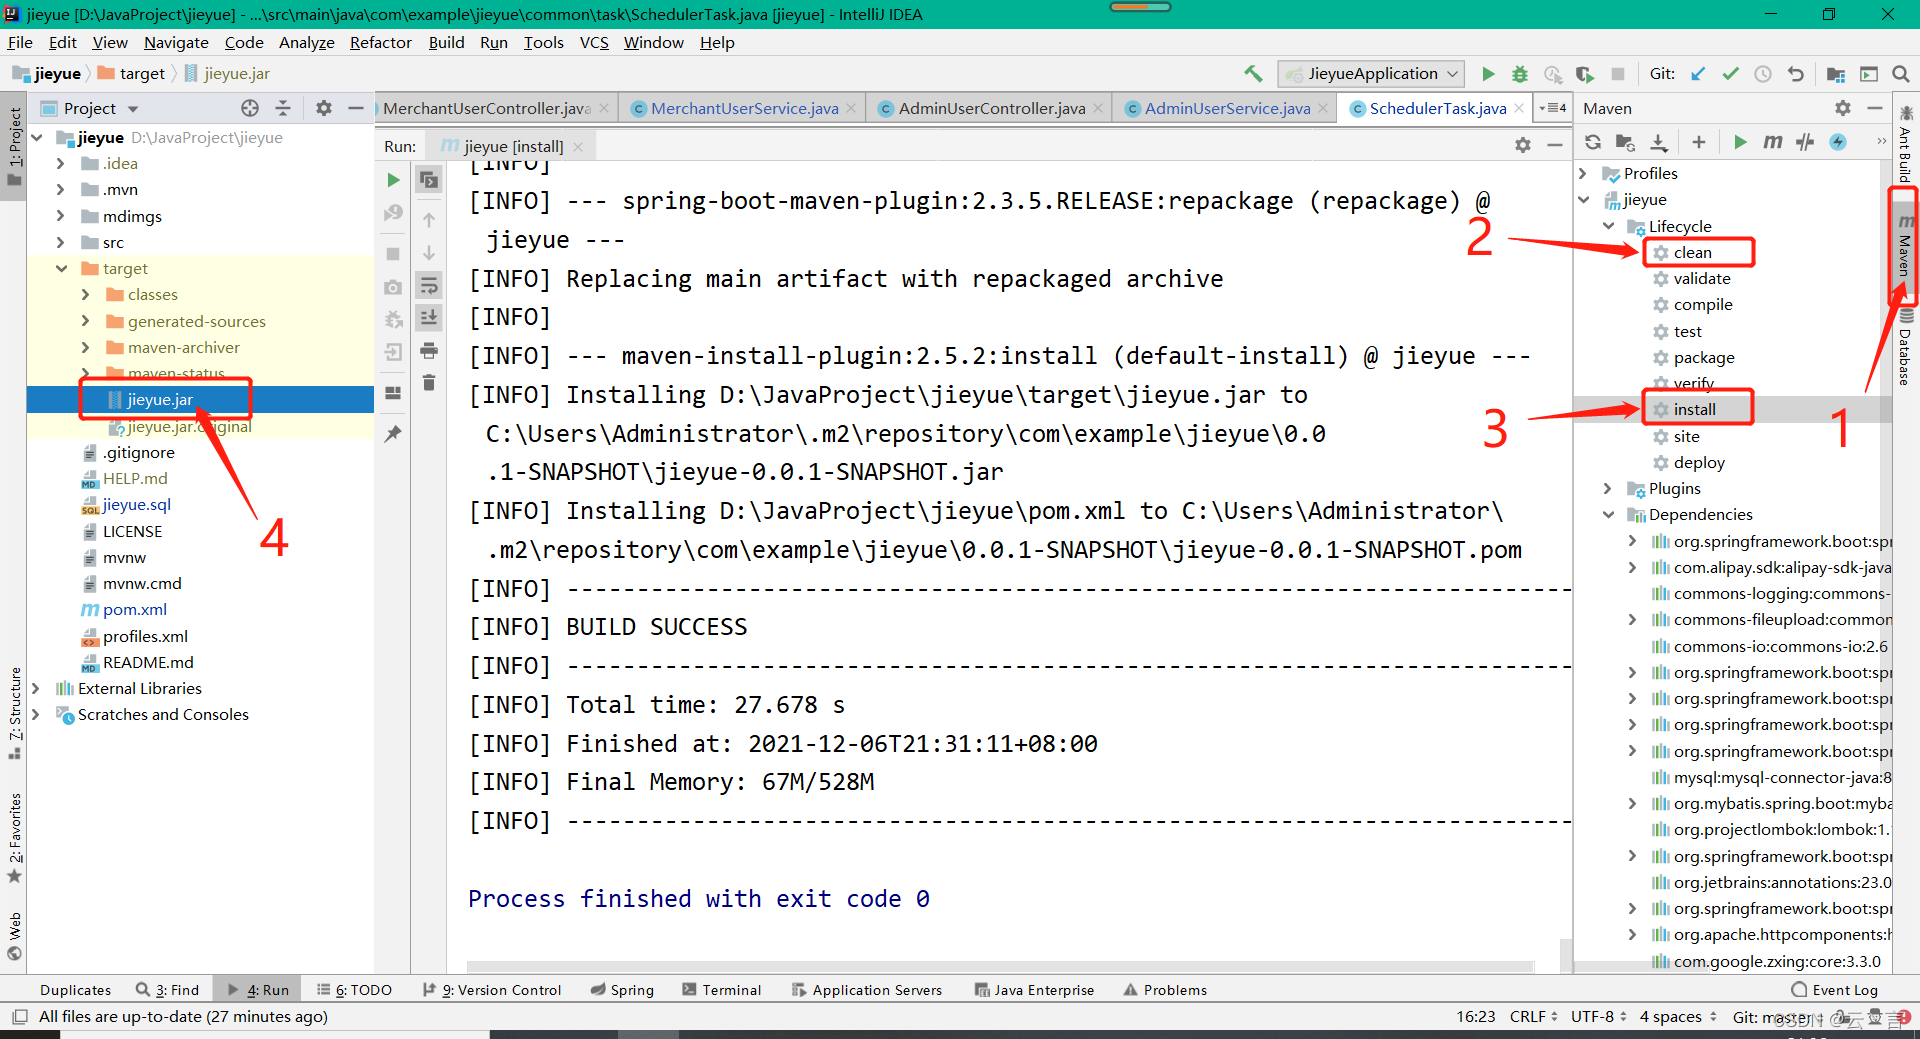The width and height of the screenshot is (1920, 1039).
Task: Expand Maven Profiles node
Action: 1584,174
